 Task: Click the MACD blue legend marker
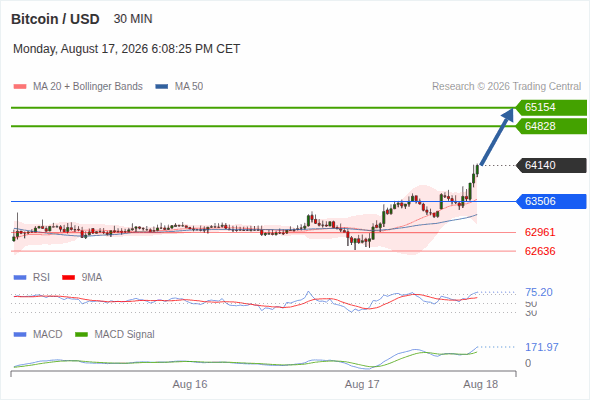pyautogui.click(x=20, y=335)
